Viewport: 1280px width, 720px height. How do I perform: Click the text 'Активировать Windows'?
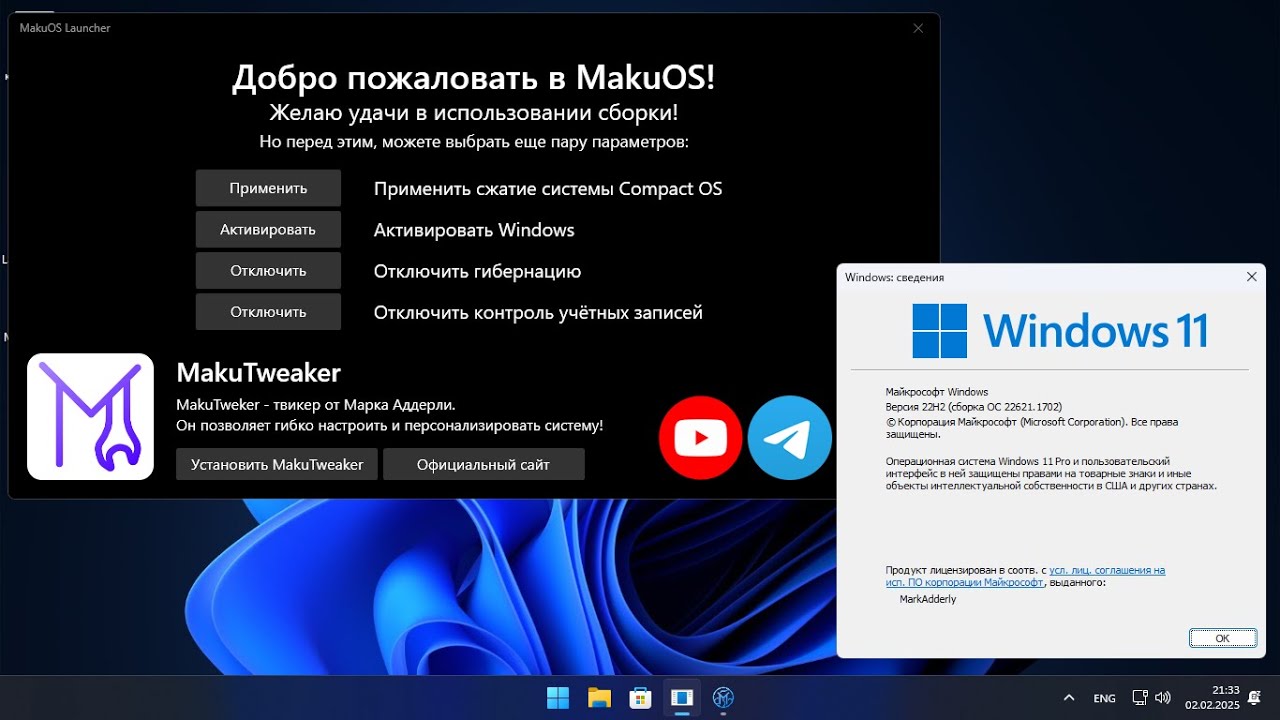tap(474, 230)
